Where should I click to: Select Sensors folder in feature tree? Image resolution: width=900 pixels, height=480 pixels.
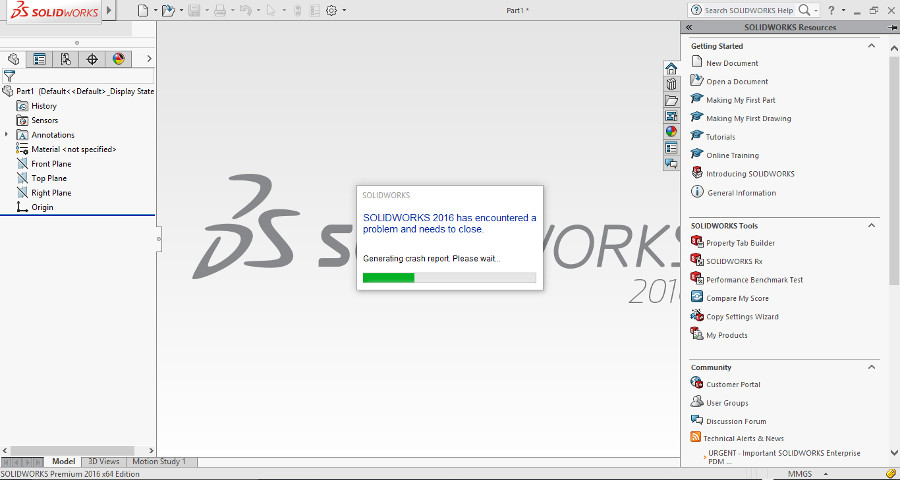37,120
